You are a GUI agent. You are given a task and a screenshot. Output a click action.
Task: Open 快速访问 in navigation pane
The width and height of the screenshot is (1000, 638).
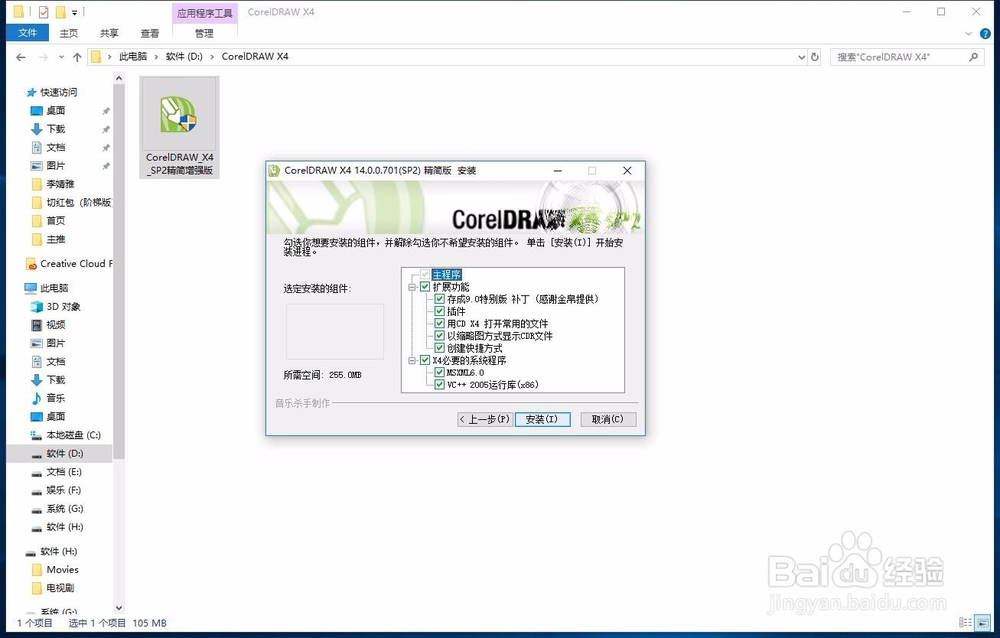point(59,92)
